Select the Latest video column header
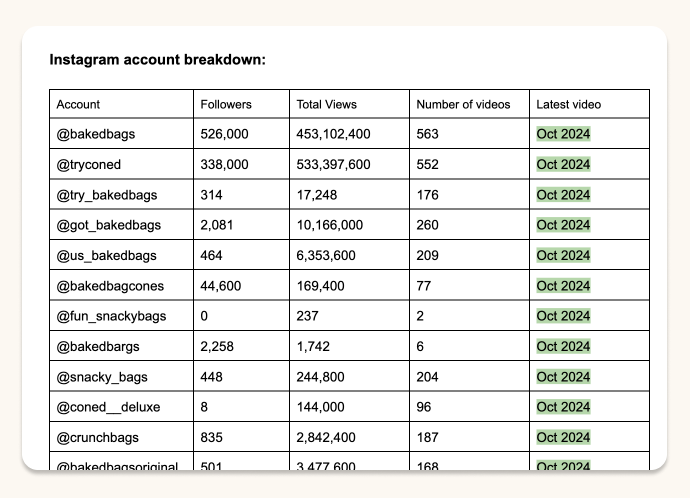The height and width of the screenshot is (498, 690). (568, 104)
